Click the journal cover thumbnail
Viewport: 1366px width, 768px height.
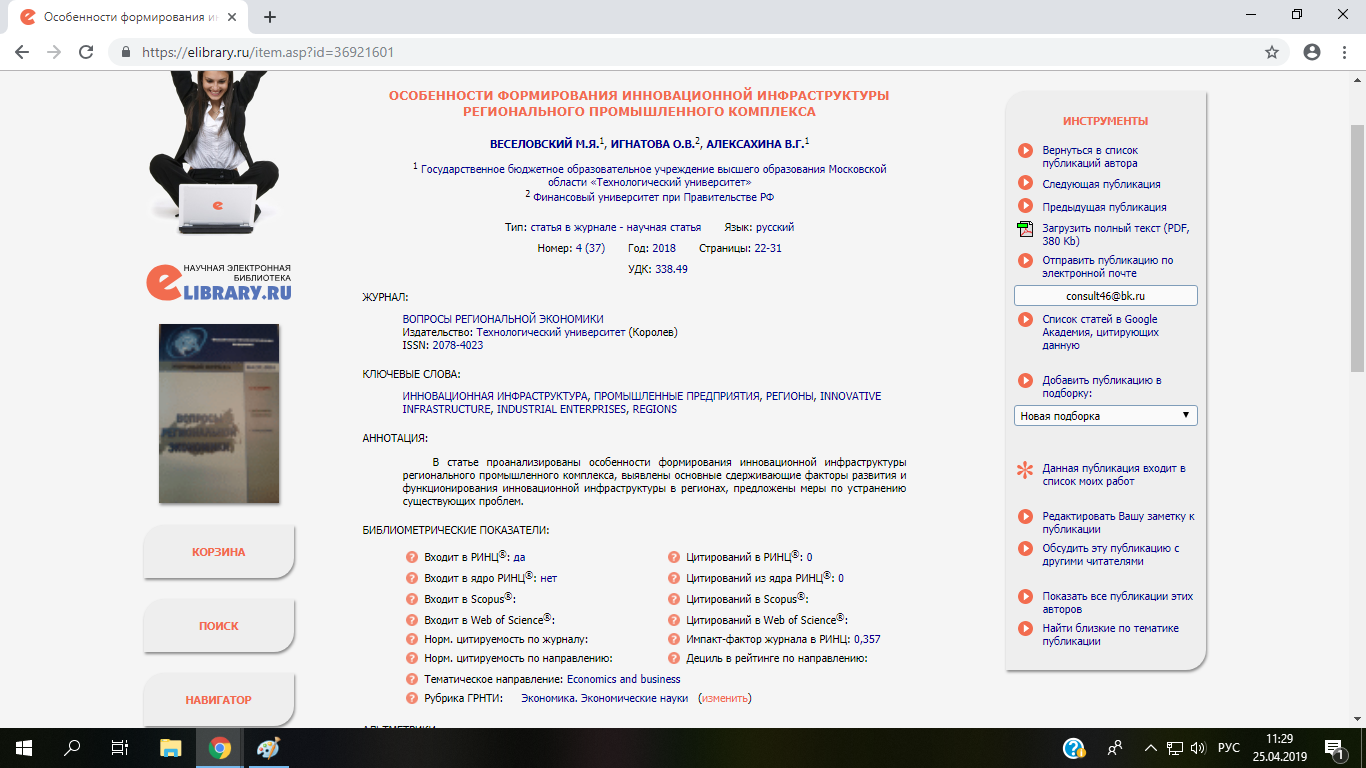219,413
